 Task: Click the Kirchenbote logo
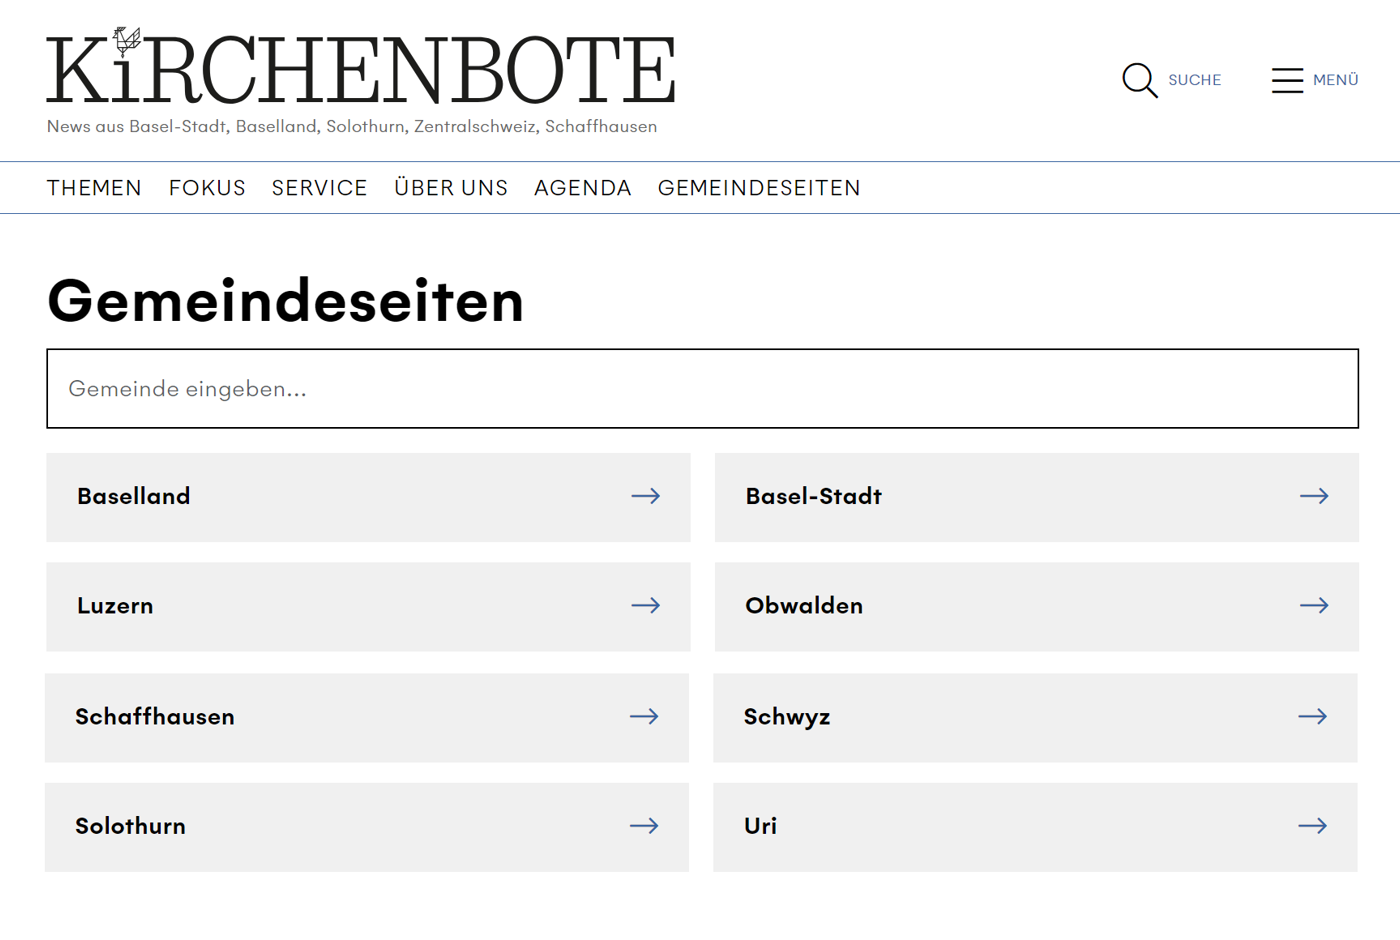click(x=360, y=68)
